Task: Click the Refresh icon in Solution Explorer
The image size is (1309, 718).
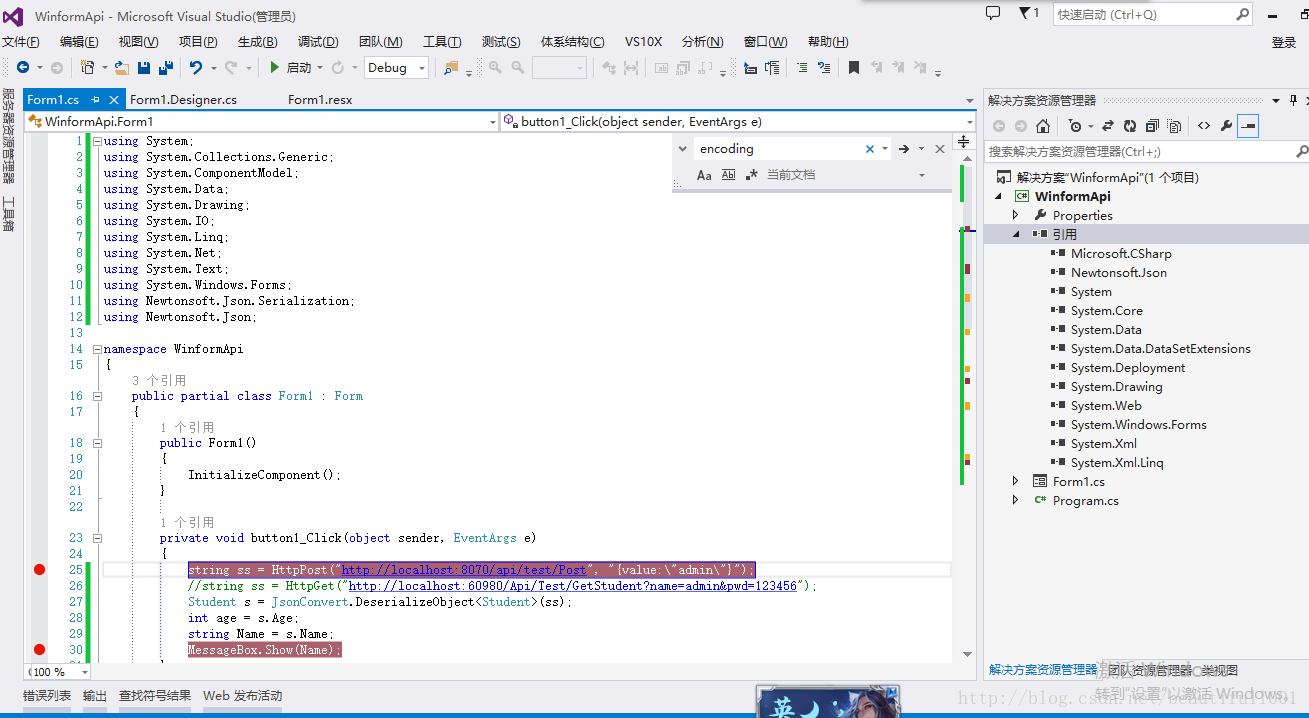Action: (1129, 126)
